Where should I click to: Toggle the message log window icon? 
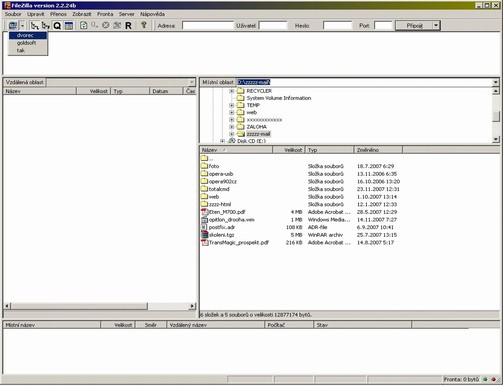[x=69, y=25]
